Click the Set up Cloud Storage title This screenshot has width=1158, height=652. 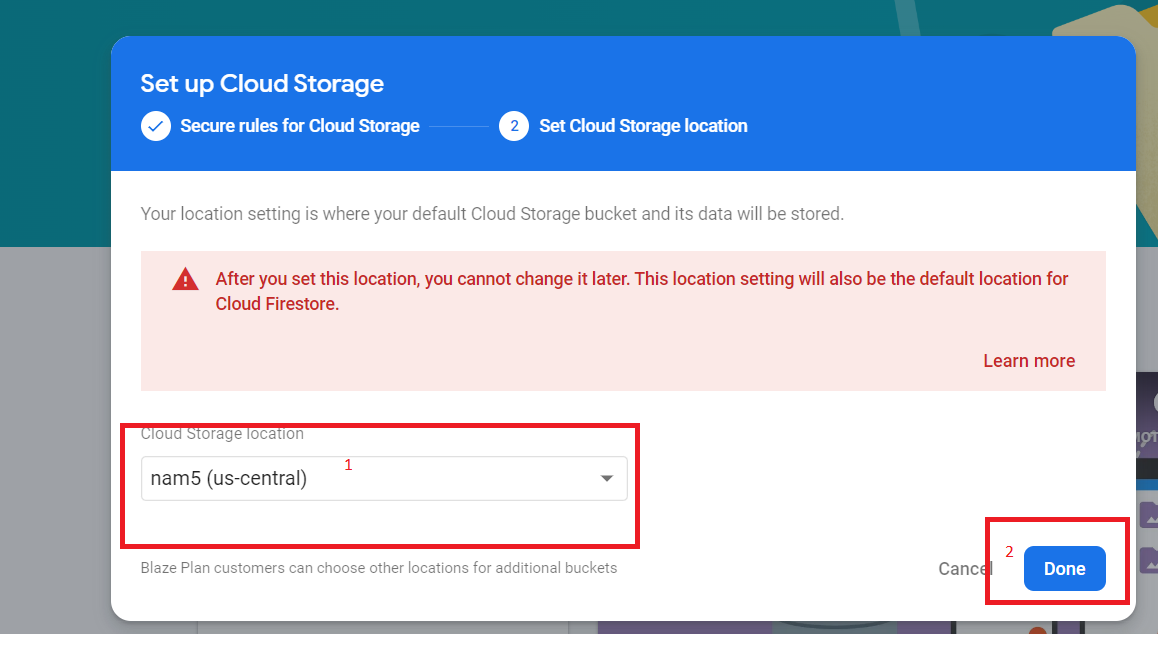262,84
